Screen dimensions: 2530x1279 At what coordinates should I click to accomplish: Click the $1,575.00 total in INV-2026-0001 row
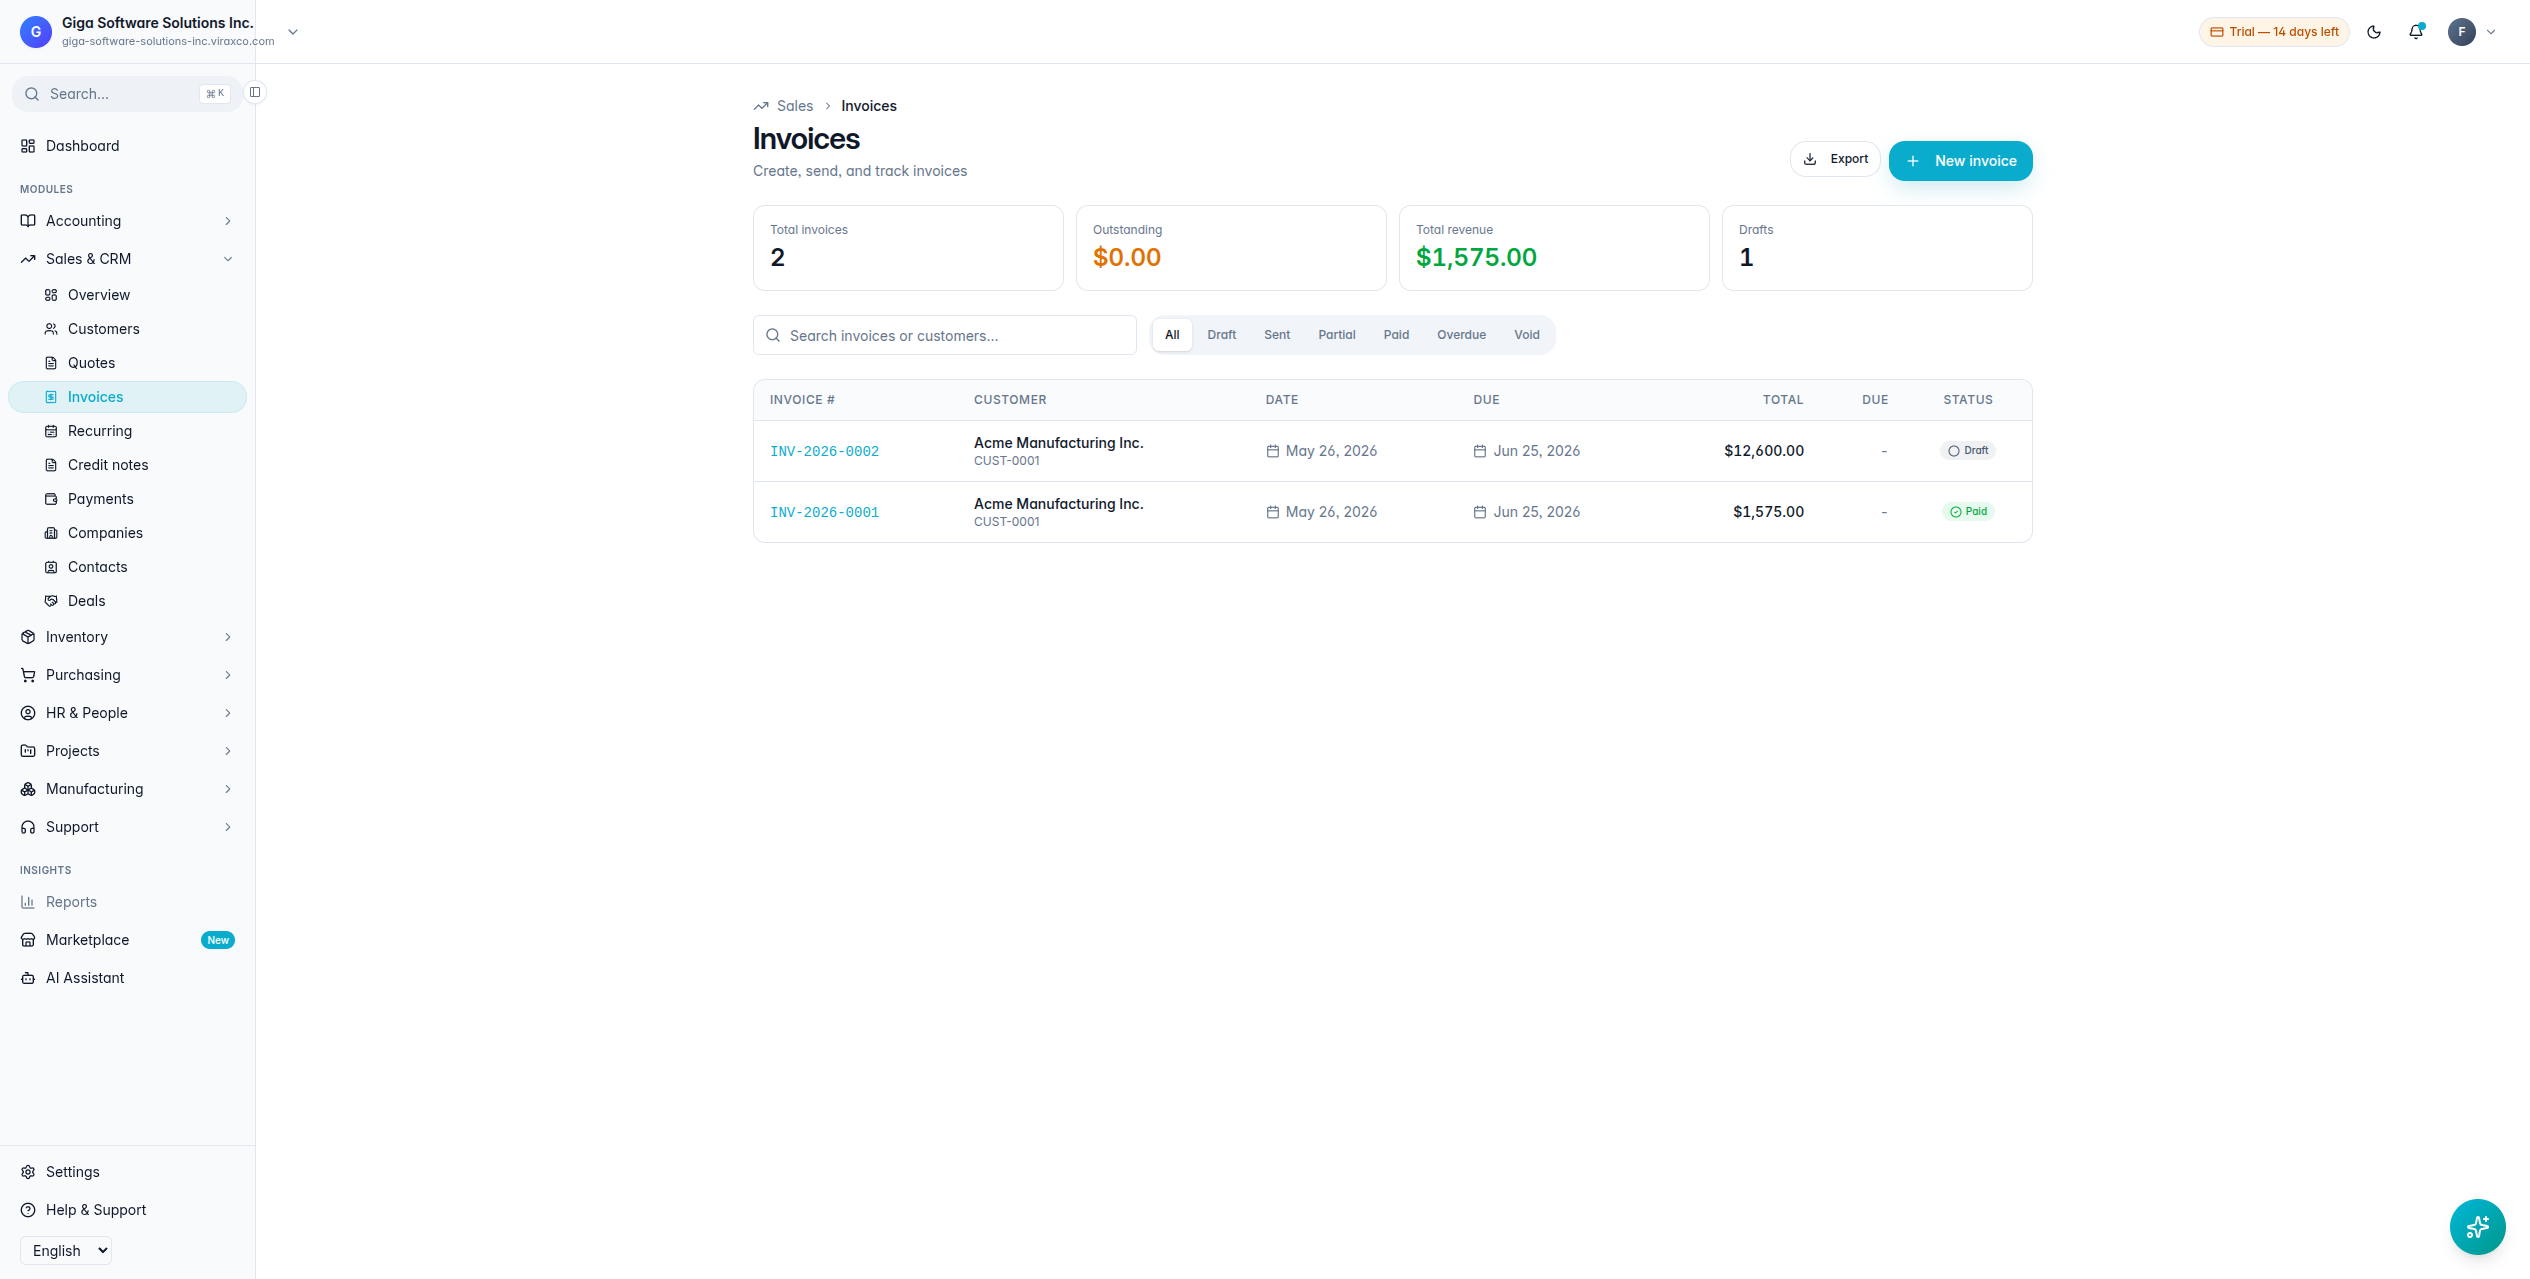tap(1768, 512)
